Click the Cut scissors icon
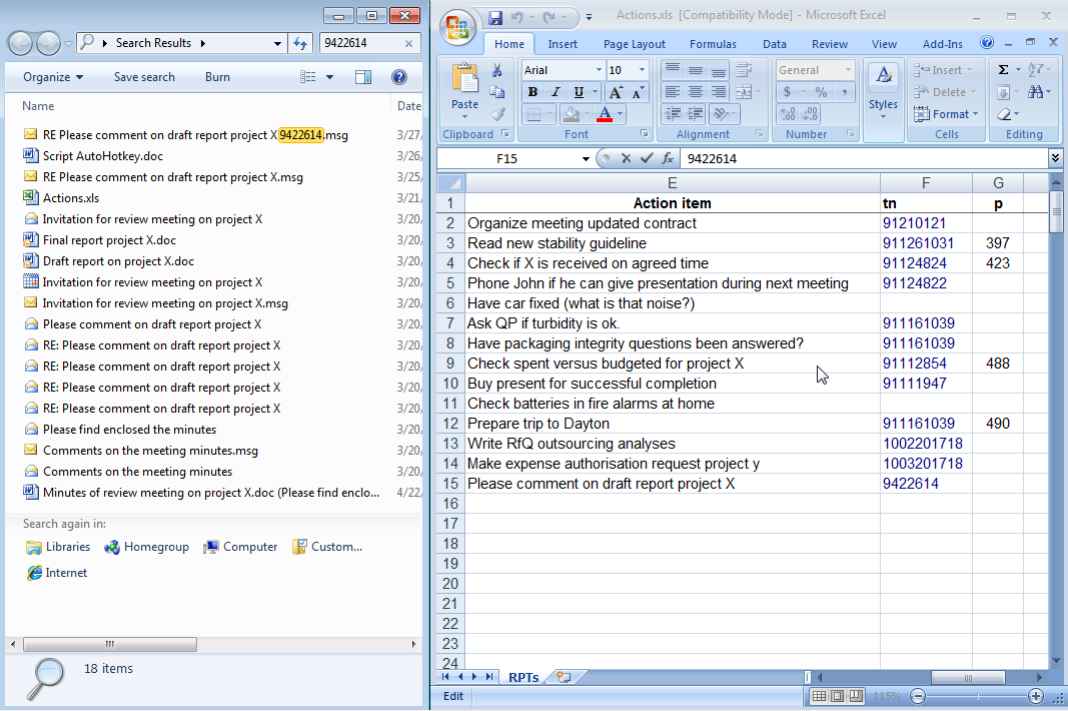The height and width of the screenshot is (711, 1068). coord(497,70)
